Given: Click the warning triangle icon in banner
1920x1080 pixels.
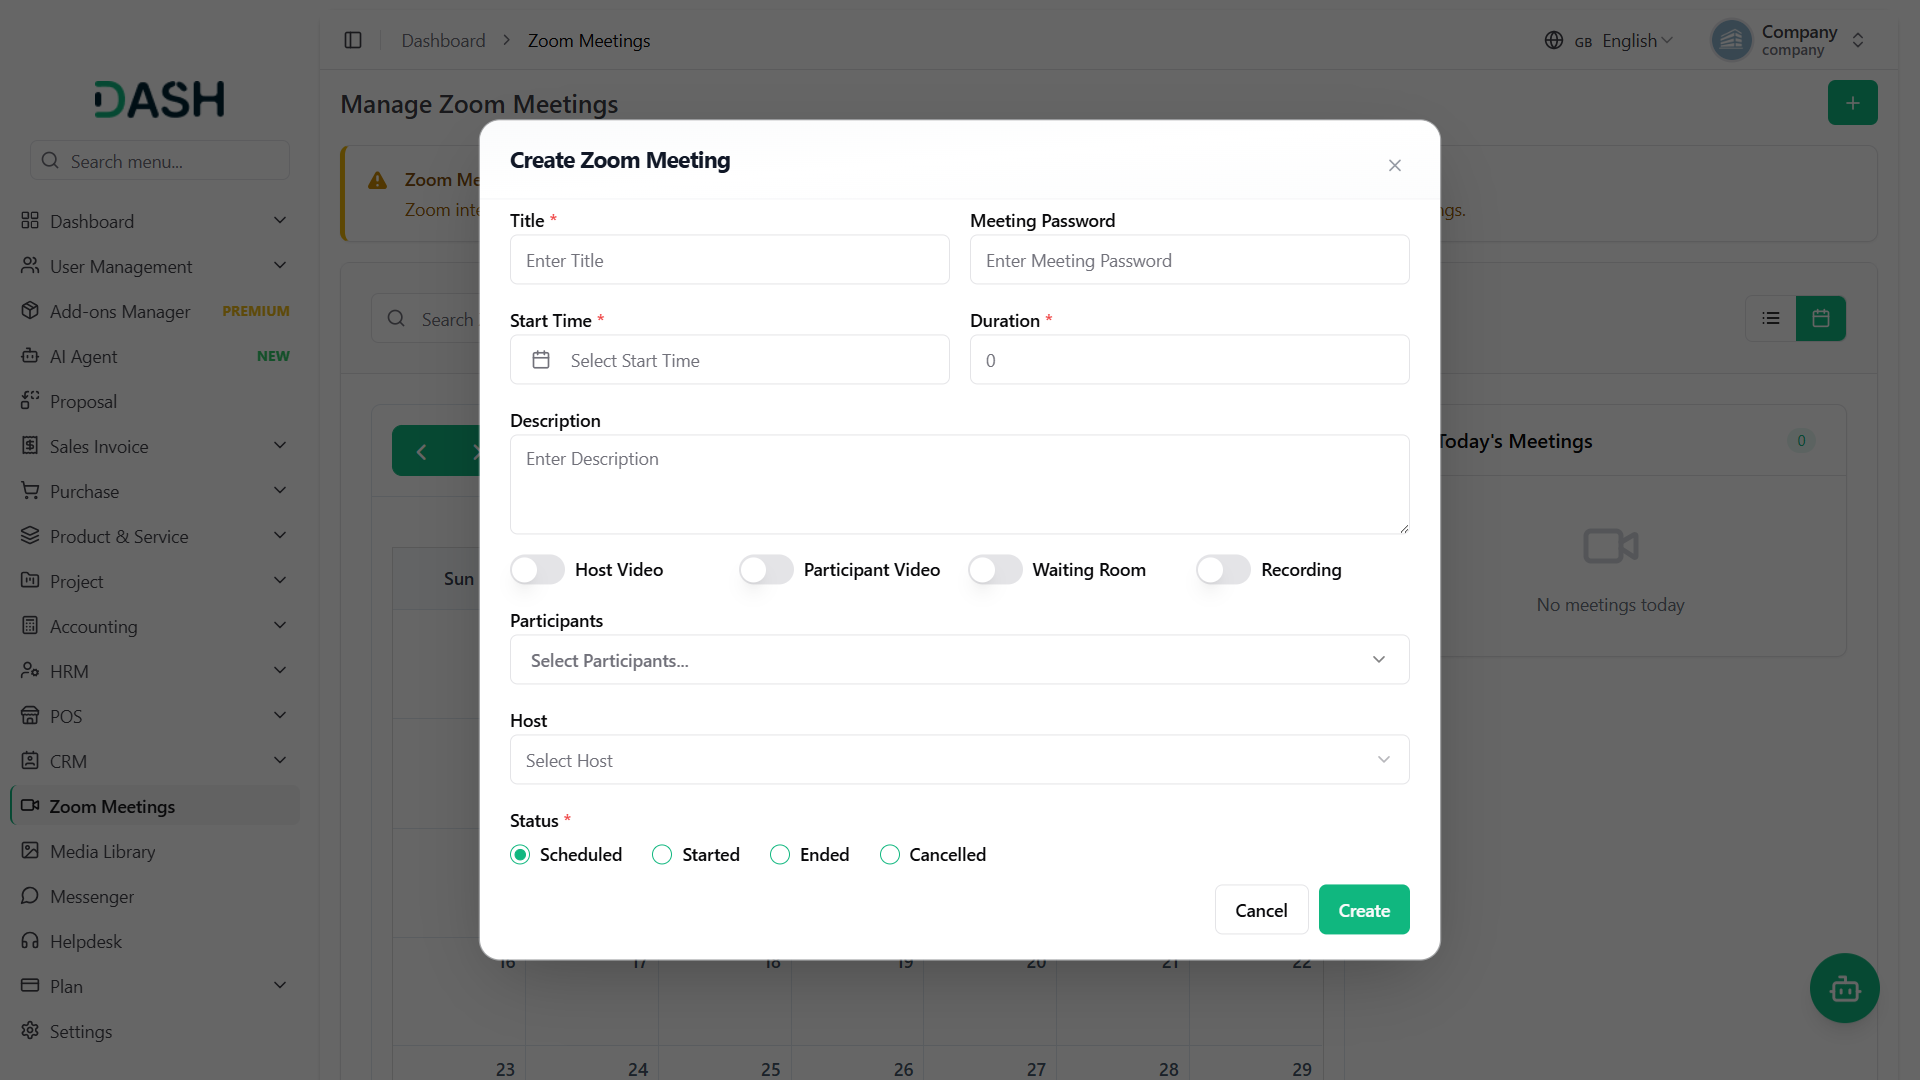Looking at the screenshot, I should coord(377,181).
